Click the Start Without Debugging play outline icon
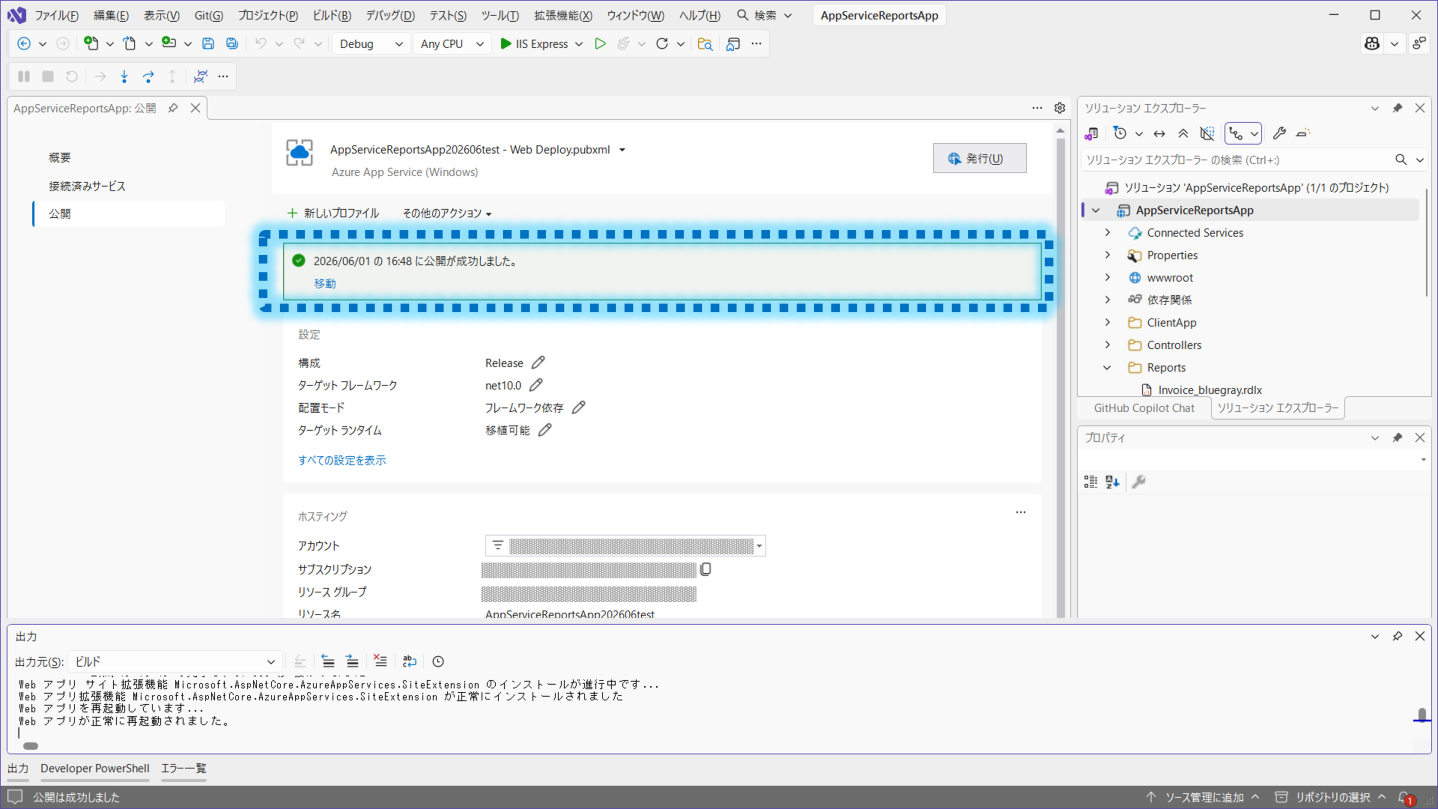The height and width of the screenshot is (809, 1438). tap(600, 44)
